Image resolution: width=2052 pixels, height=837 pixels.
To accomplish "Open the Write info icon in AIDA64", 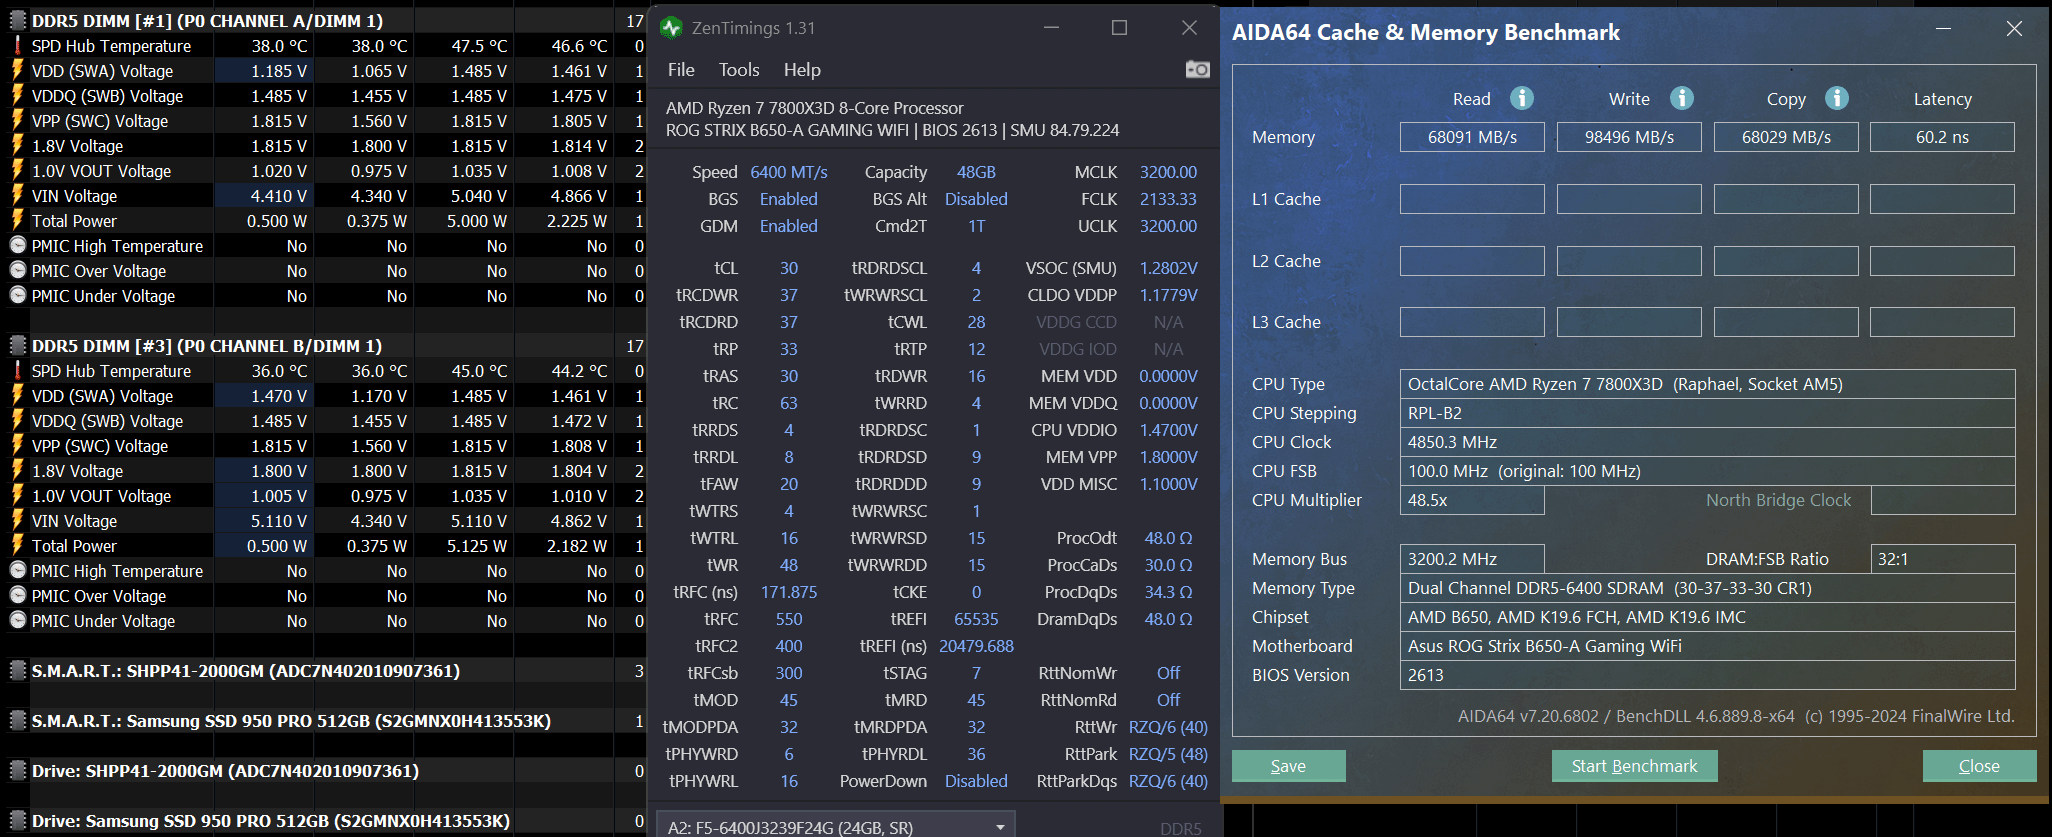I will tap(1682, 98).
